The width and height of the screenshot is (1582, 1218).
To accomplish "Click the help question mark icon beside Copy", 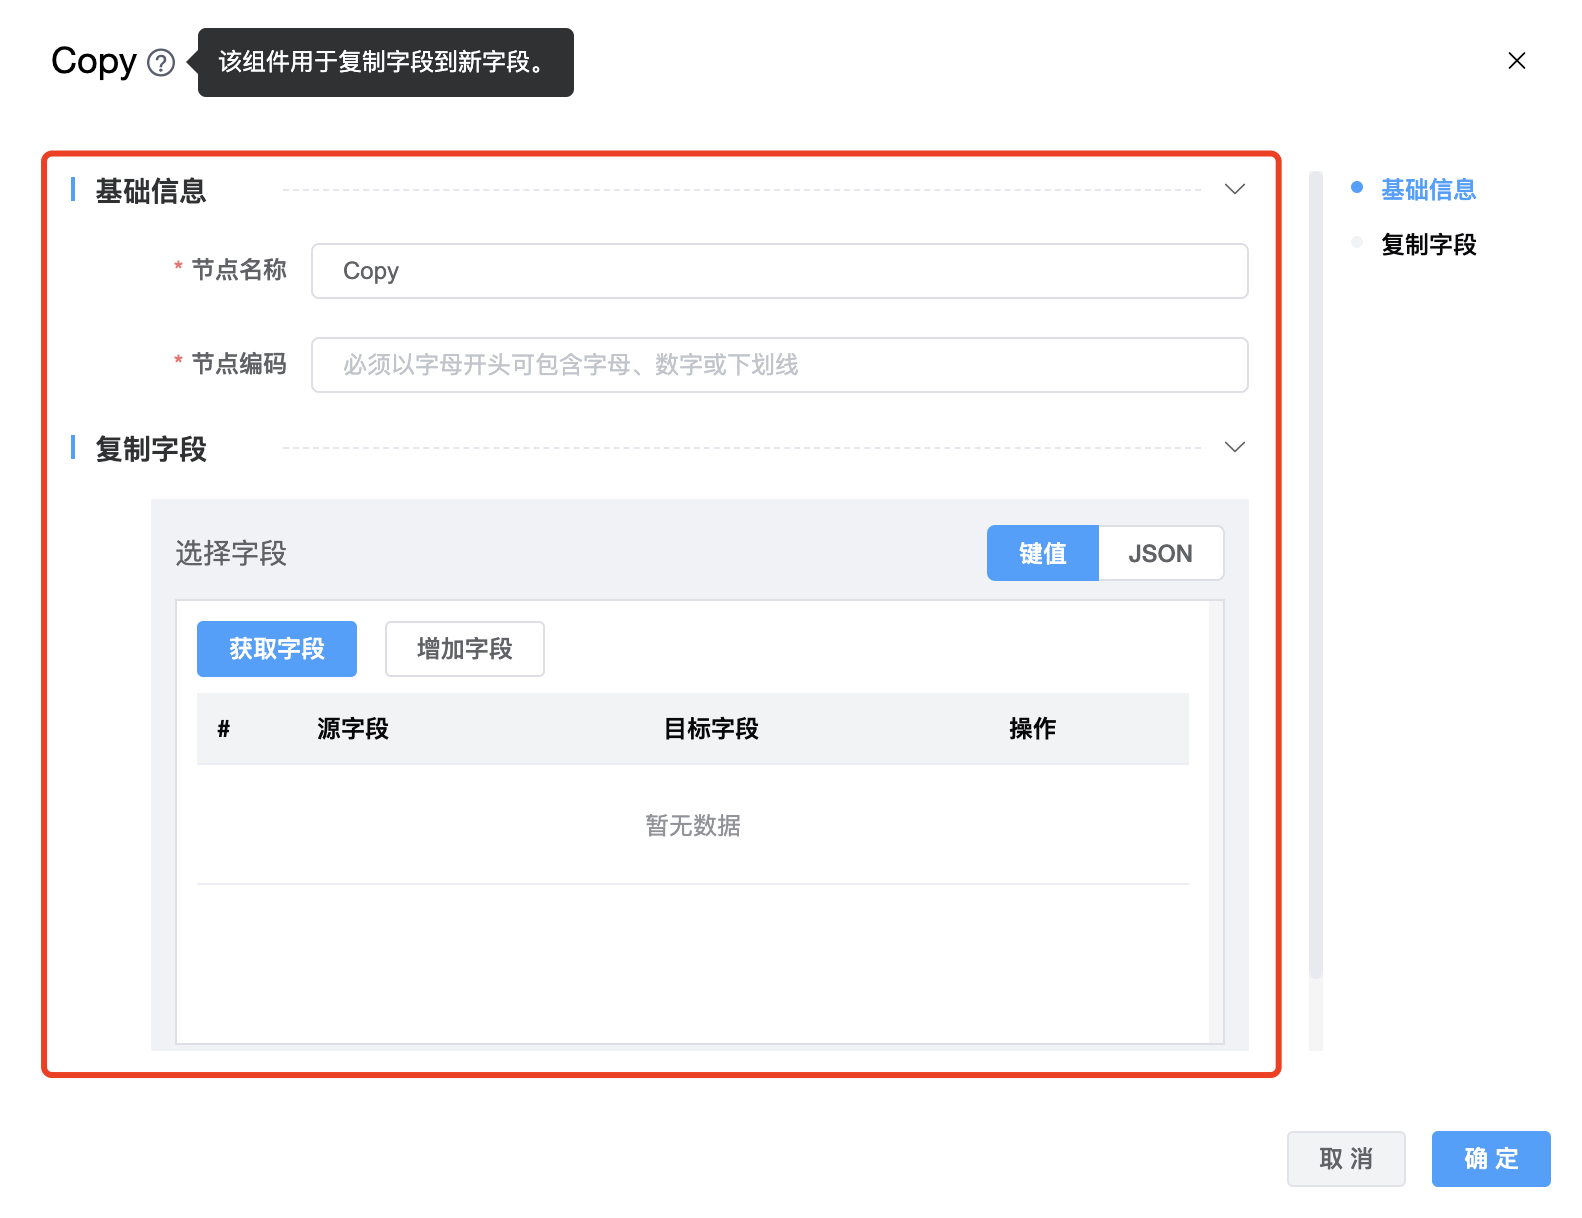I will tap(161, 63).
